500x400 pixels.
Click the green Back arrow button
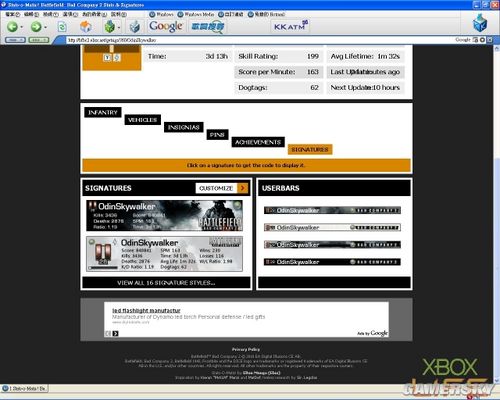point(13,27)
